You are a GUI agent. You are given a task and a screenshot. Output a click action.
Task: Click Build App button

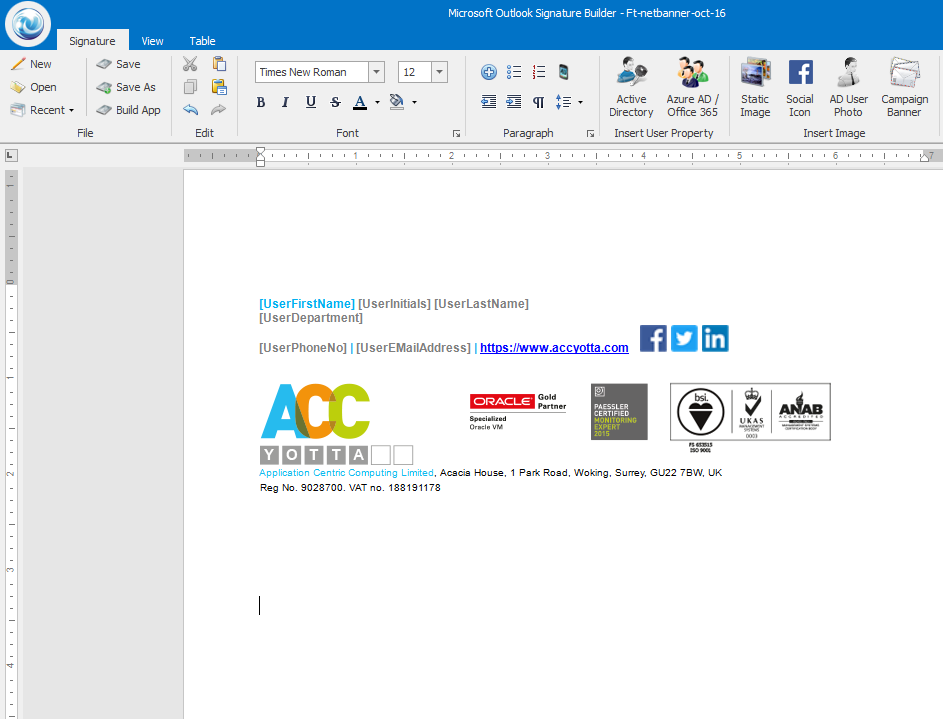click(x=129, y=110)
